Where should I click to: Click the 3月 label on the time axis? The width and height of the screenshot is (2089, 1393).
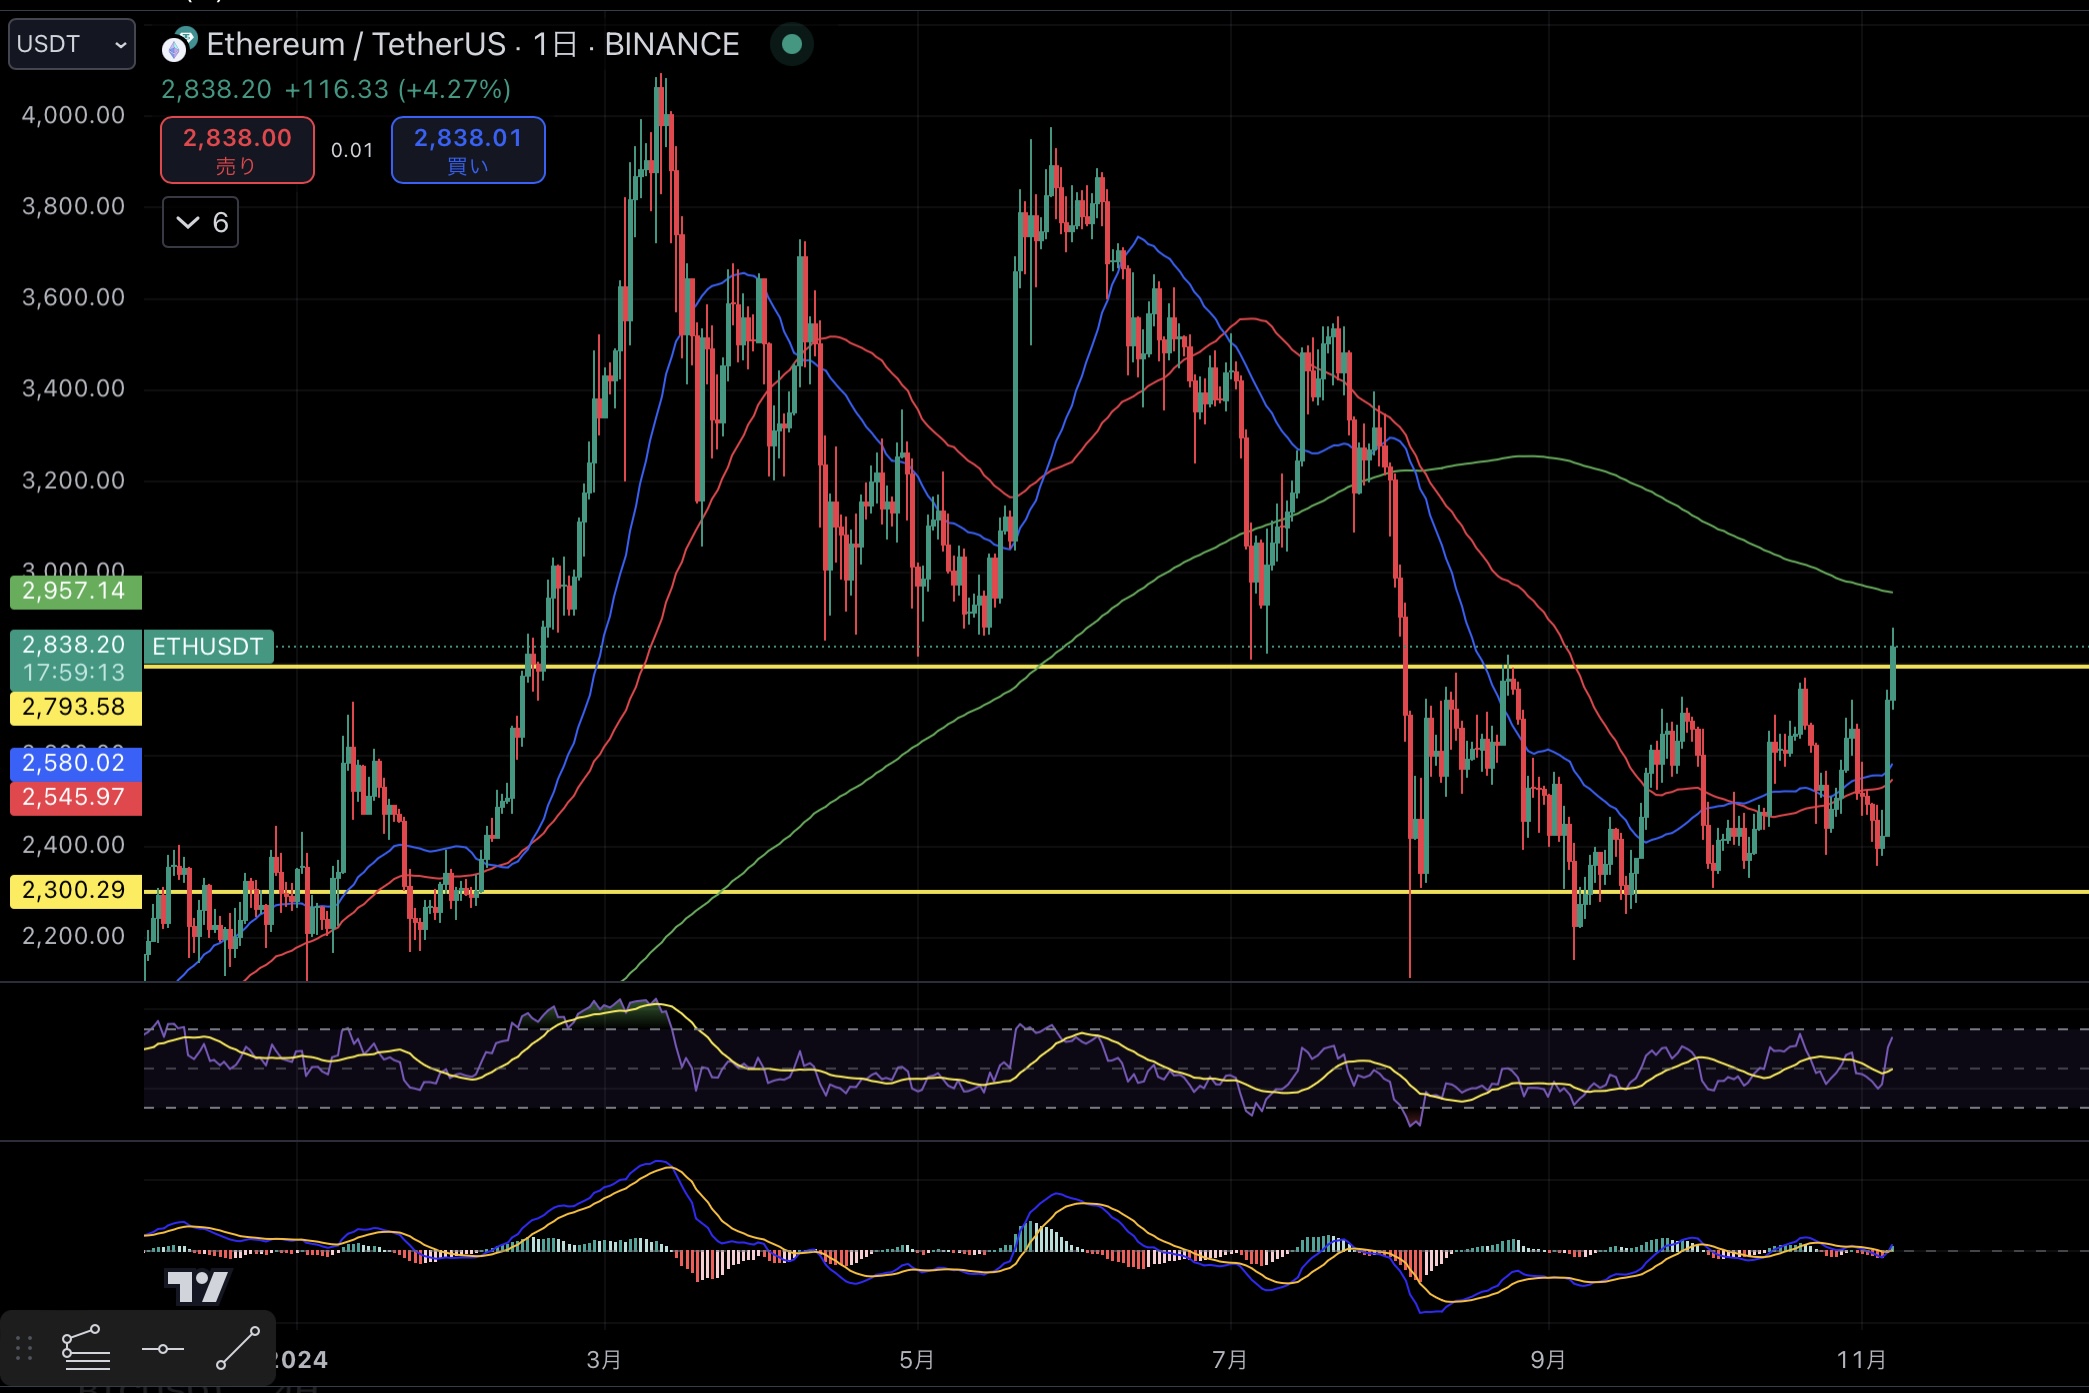[x=604, y=1360]
